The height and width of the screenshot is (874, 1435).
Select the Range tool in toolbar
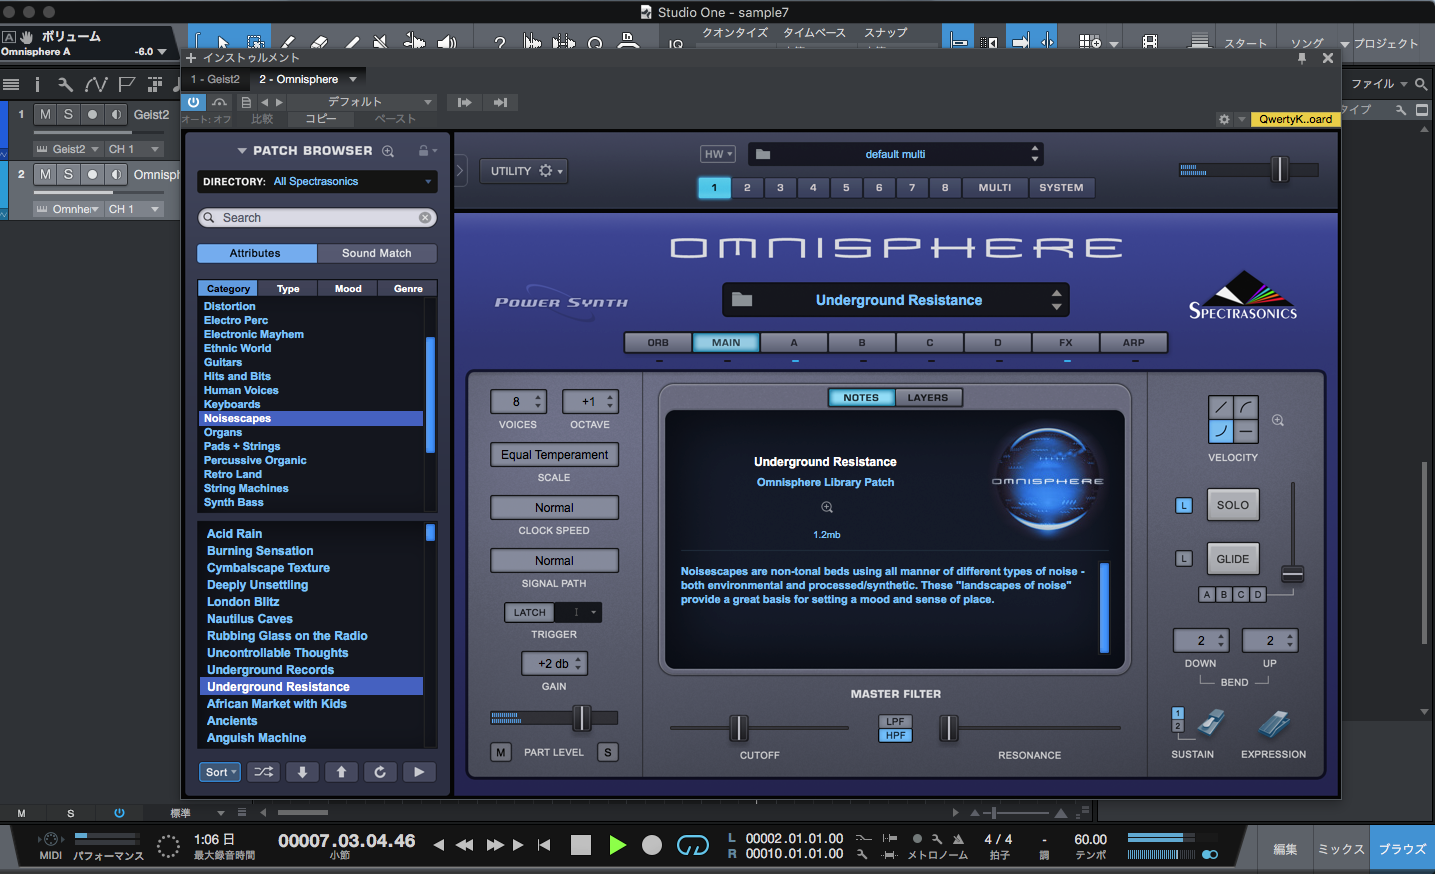tap(255, 42)
